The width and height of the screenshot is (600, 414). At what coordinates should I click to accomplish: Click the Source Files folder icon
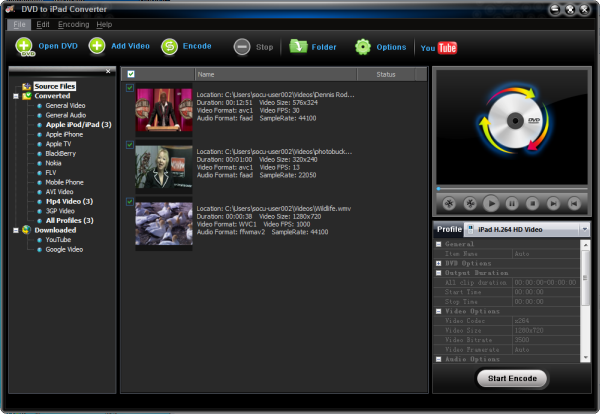click(x=26, y=86)
